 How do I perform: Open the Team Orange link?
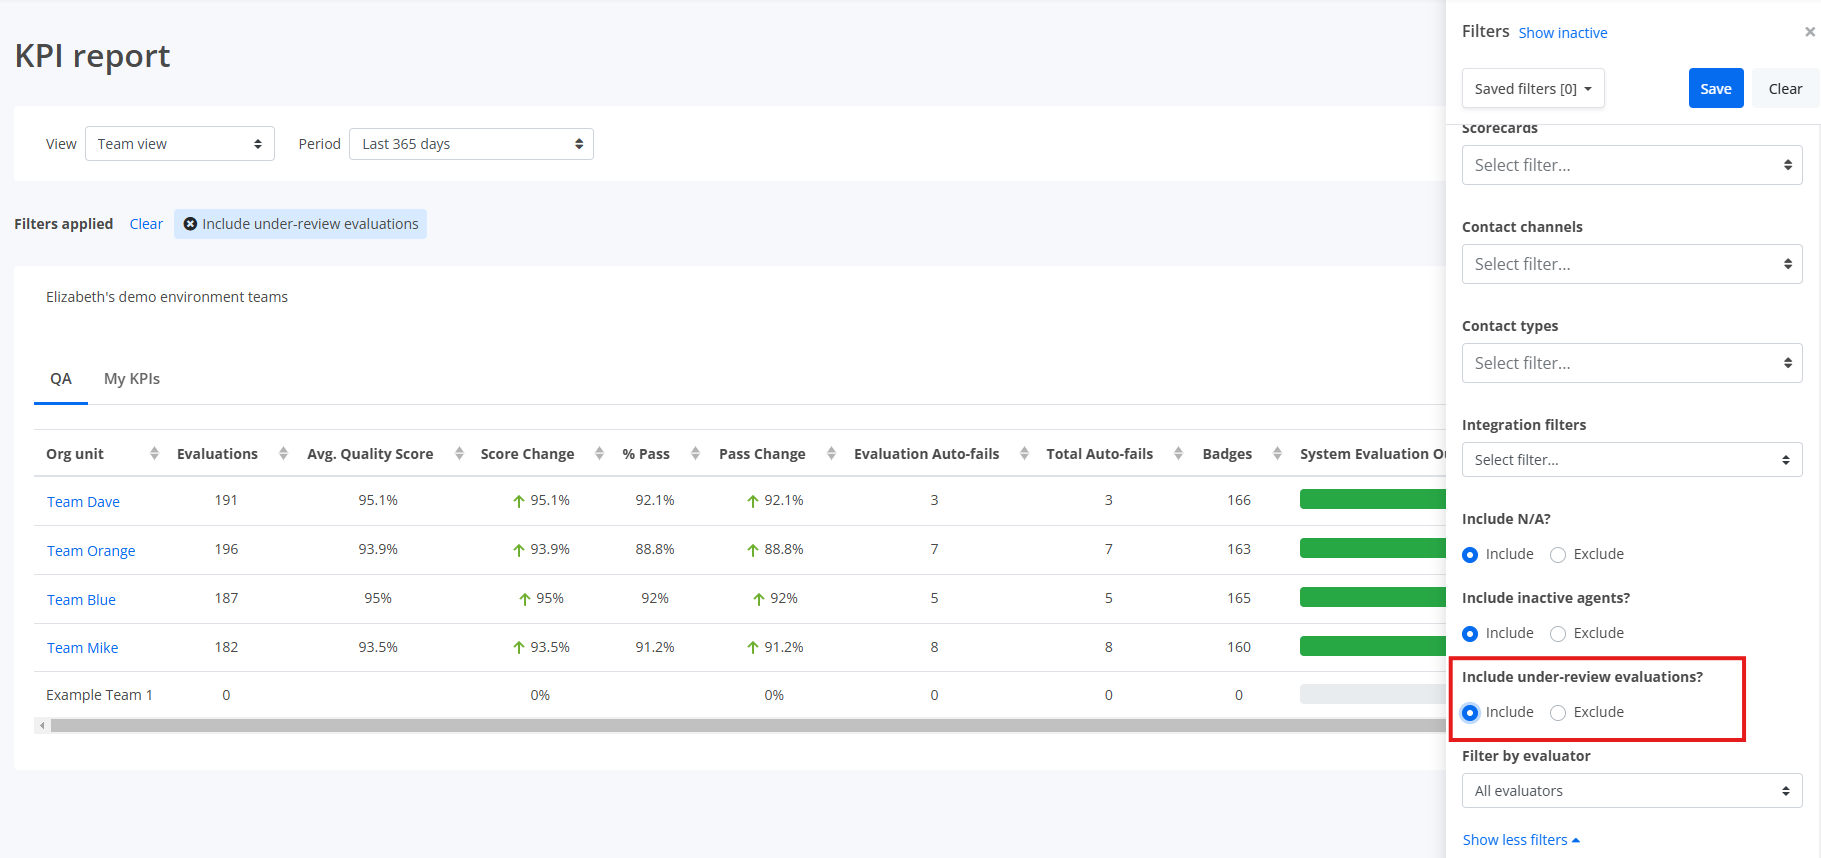click(x=91, y=551)
